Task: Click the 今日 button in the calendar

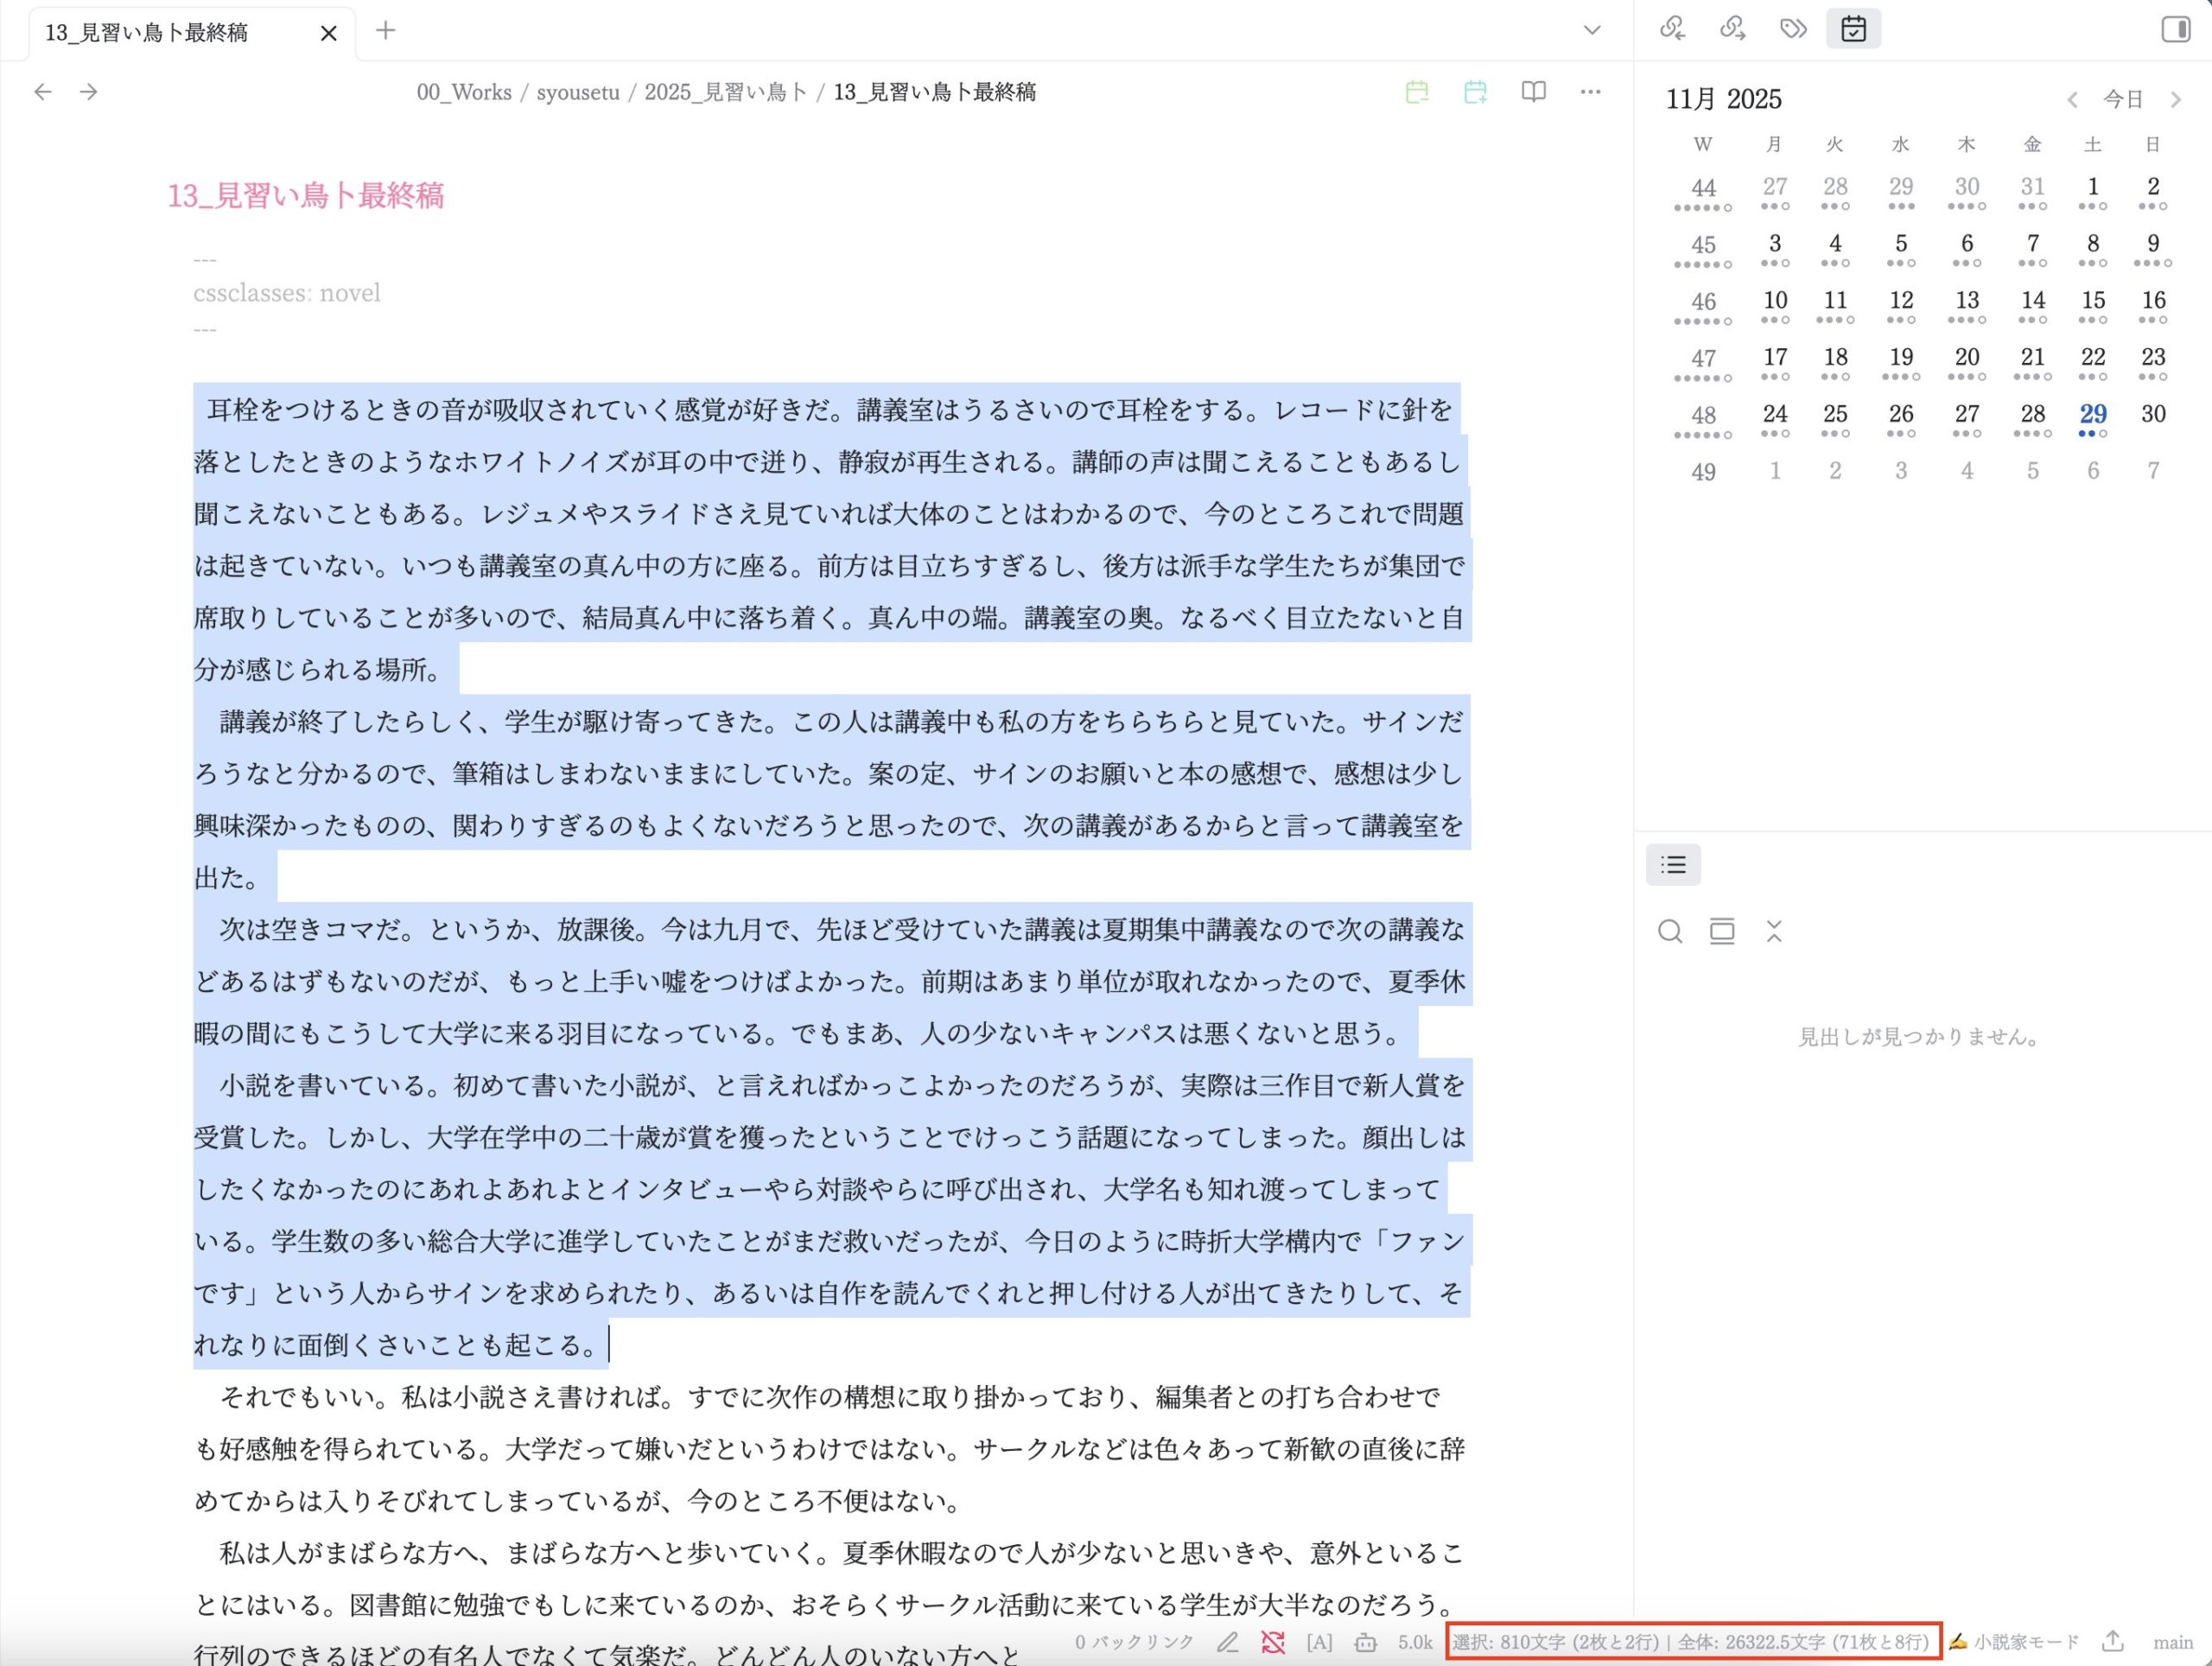Action: (x=2122, y=99)
